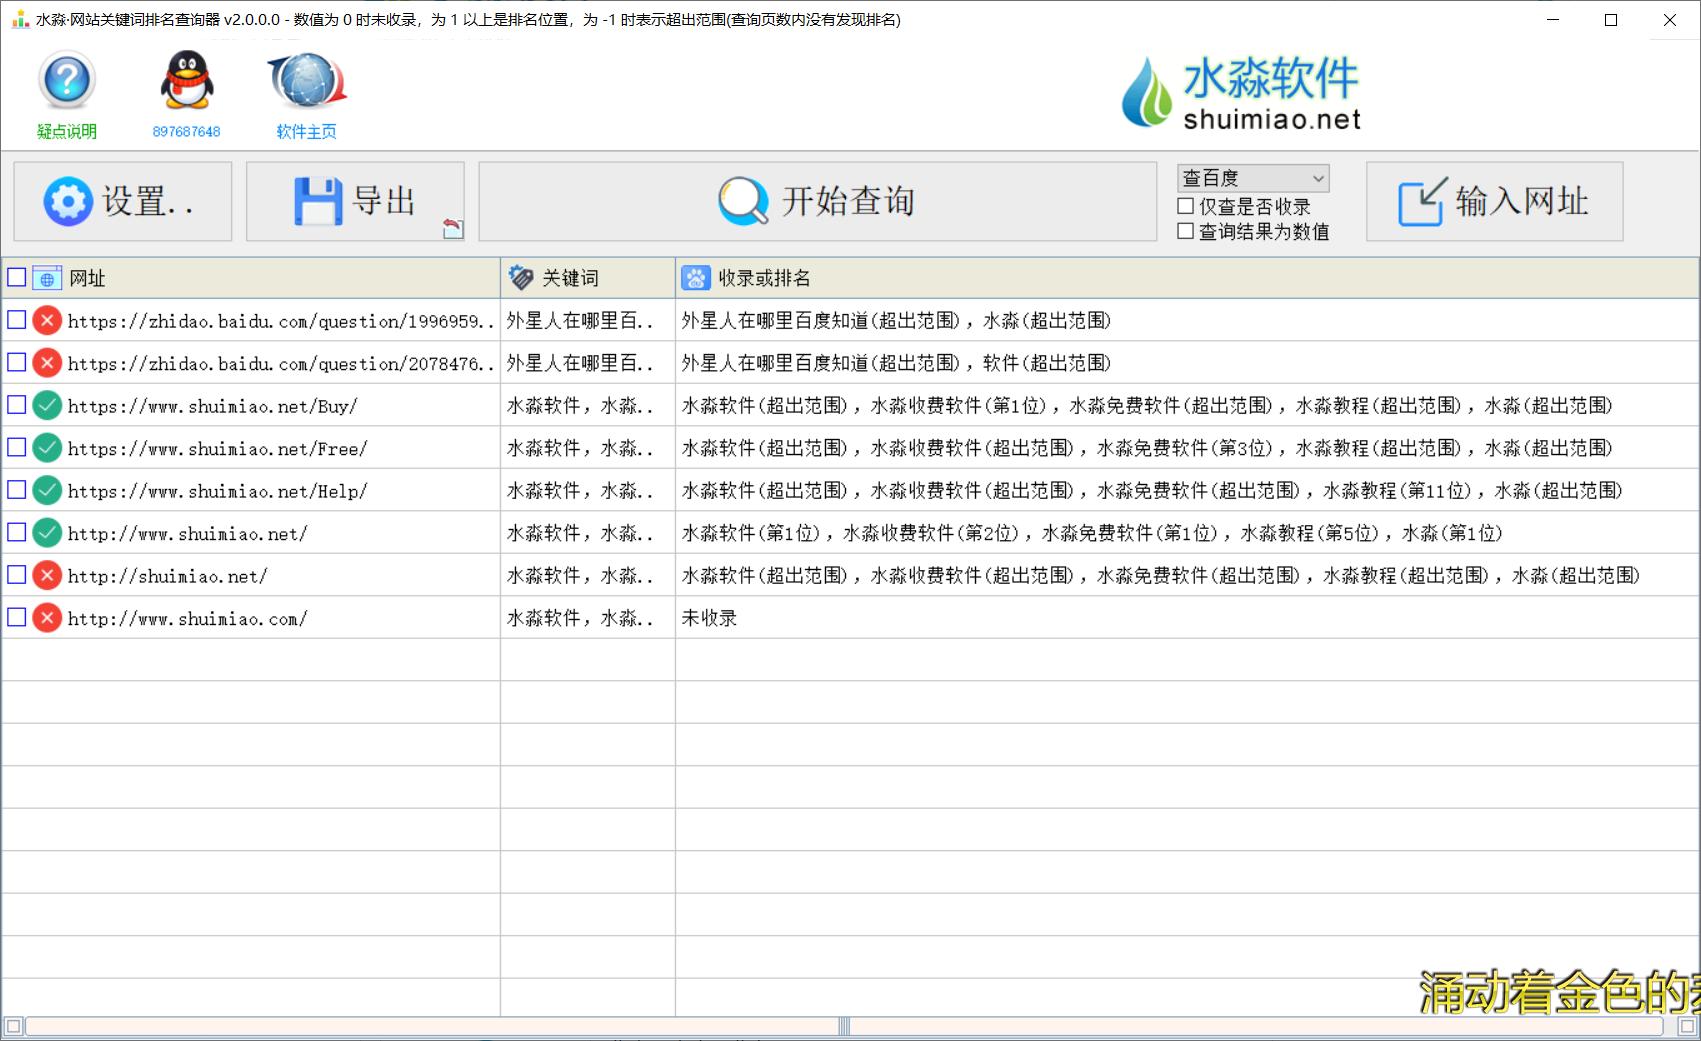Click green check status of Free/ row
The width and height of the screenshot is (1701, 1041).
point(47,447)
